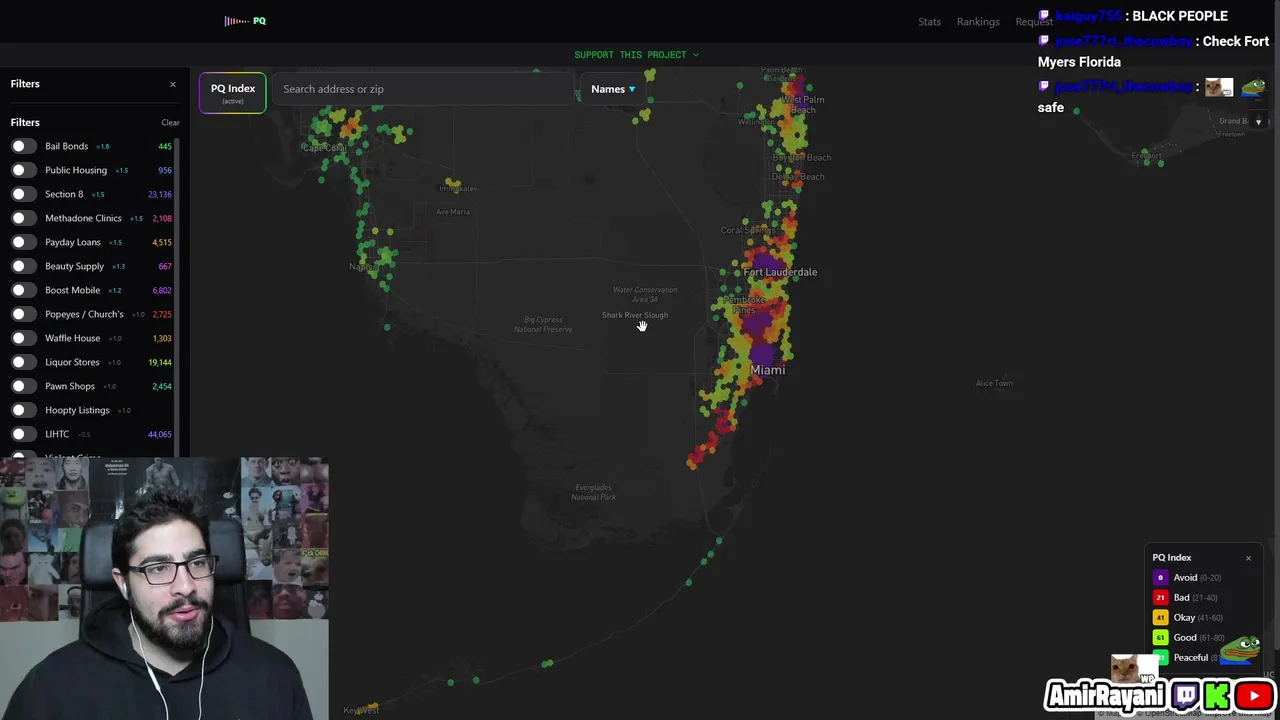Screen dimensions: 1280x720
Task: Click the Pembroke Pines map label
Action: pos(744,305)
